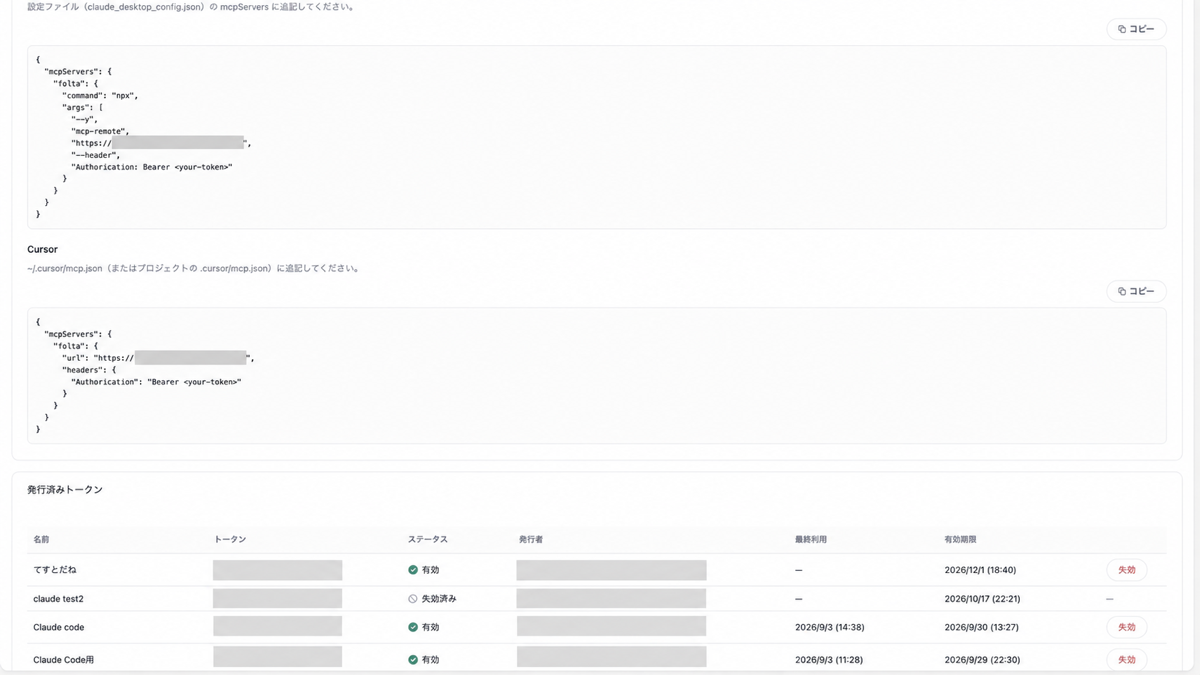Image resolution: width=1200 pixels, height=675 pixels.
Task: Click the "url": "https:// line in Cursor config
Action: [159, 358]
